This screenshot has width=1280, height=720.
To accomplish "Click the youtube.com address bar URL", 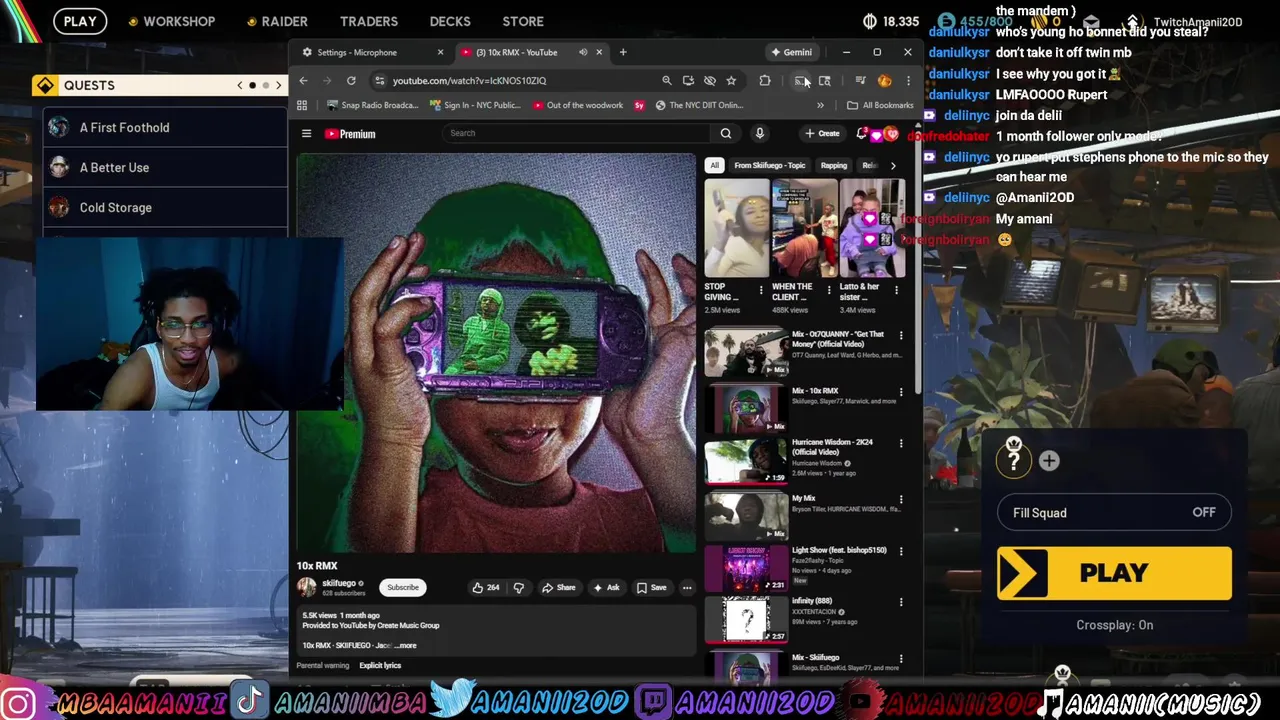I will coord(469,81).
